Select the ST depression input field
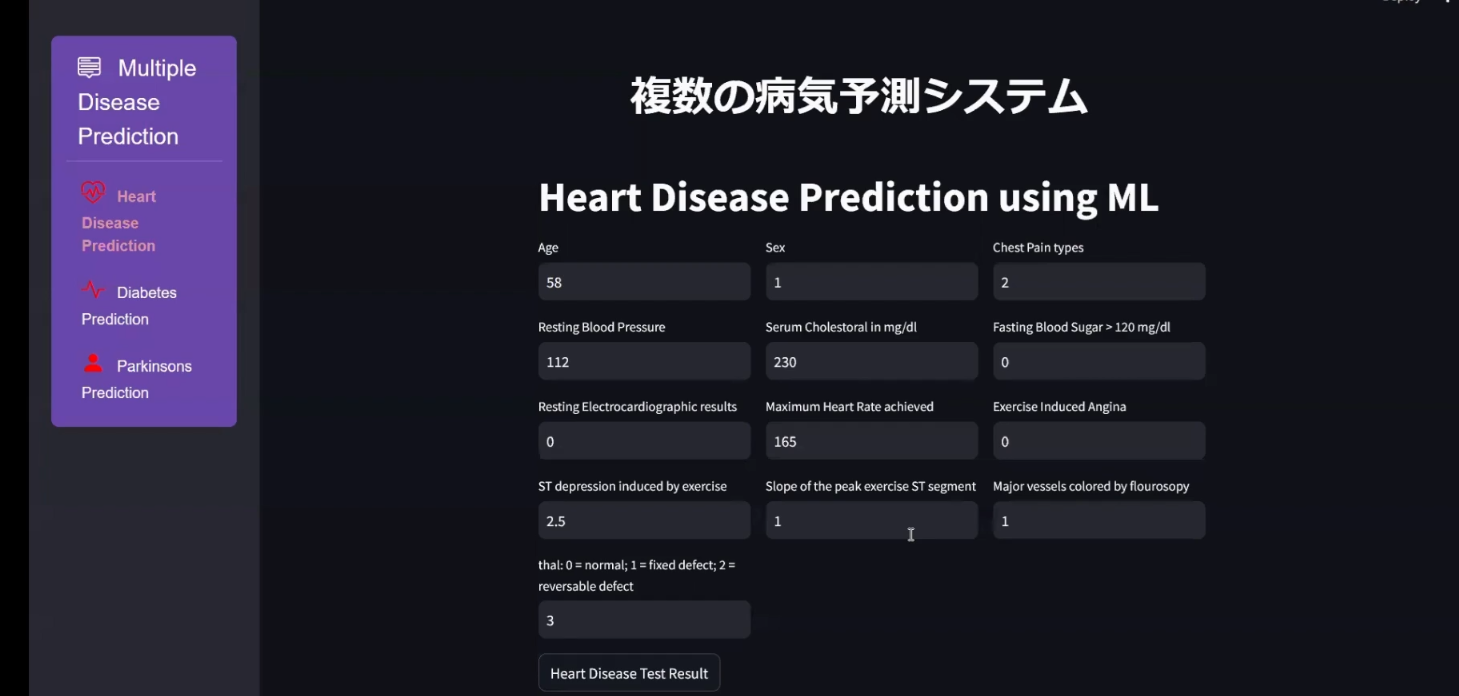 coord(644,521)
